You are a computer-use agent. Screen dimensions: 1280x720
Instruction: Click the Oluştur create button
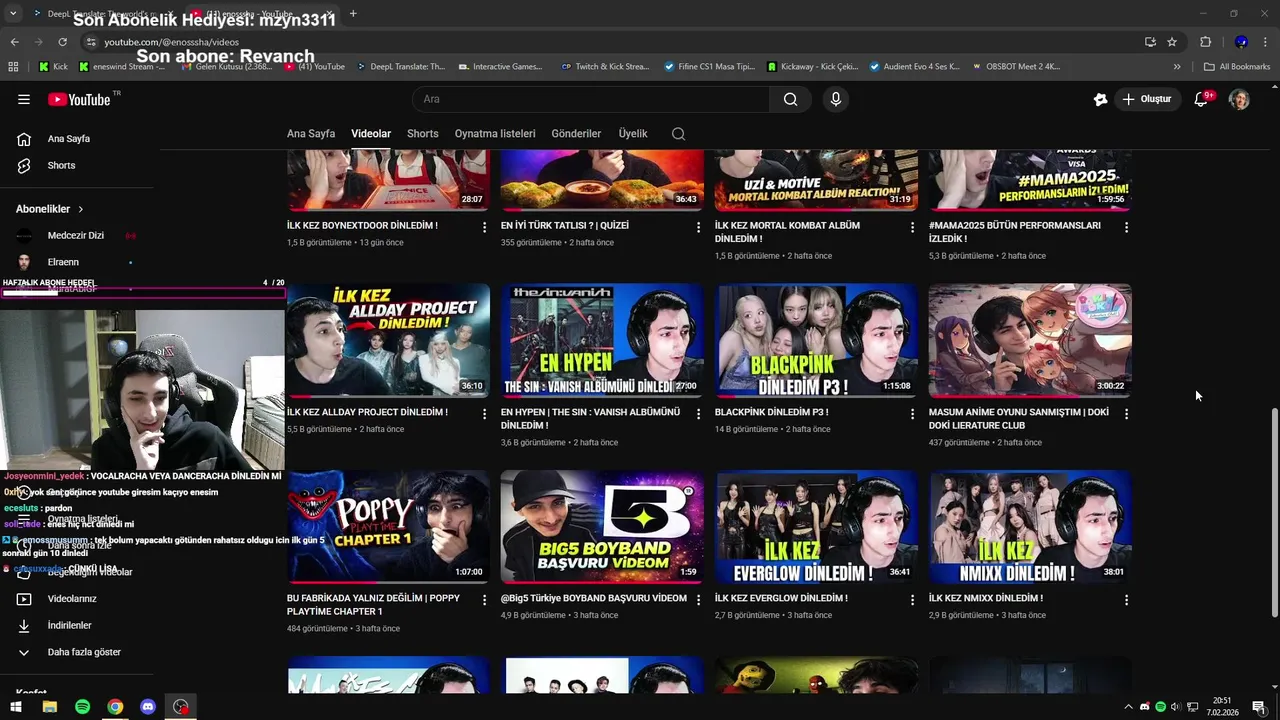tap(1146, 99)
